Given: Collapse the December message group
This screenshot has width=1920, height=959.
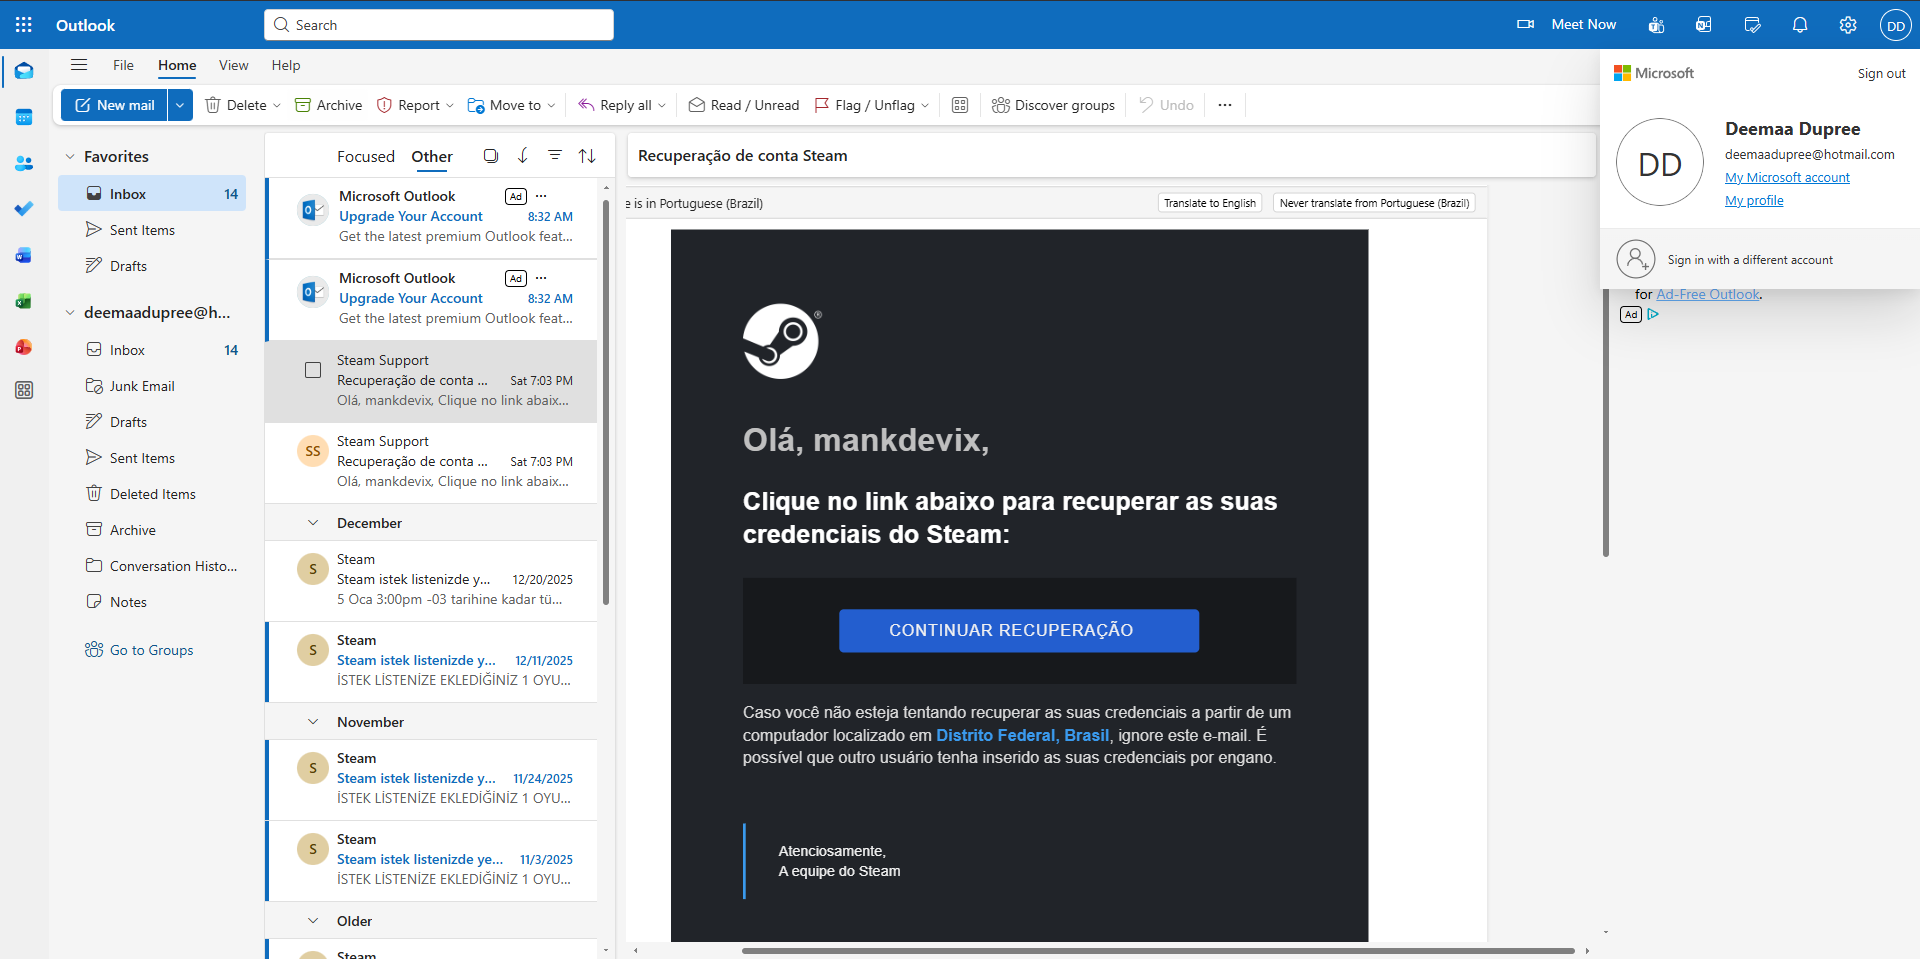Looking at the screenshot, I should pyautogui.click(x=313, y=523).
